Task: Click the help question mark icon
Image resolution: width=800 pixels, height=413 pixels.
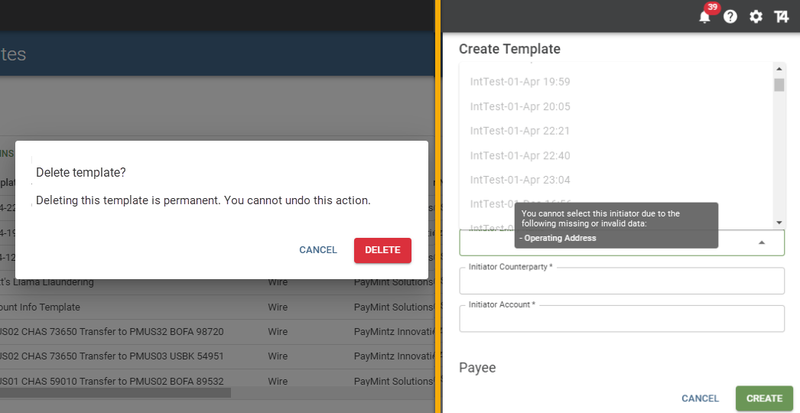Action: [x=730, y=17]
